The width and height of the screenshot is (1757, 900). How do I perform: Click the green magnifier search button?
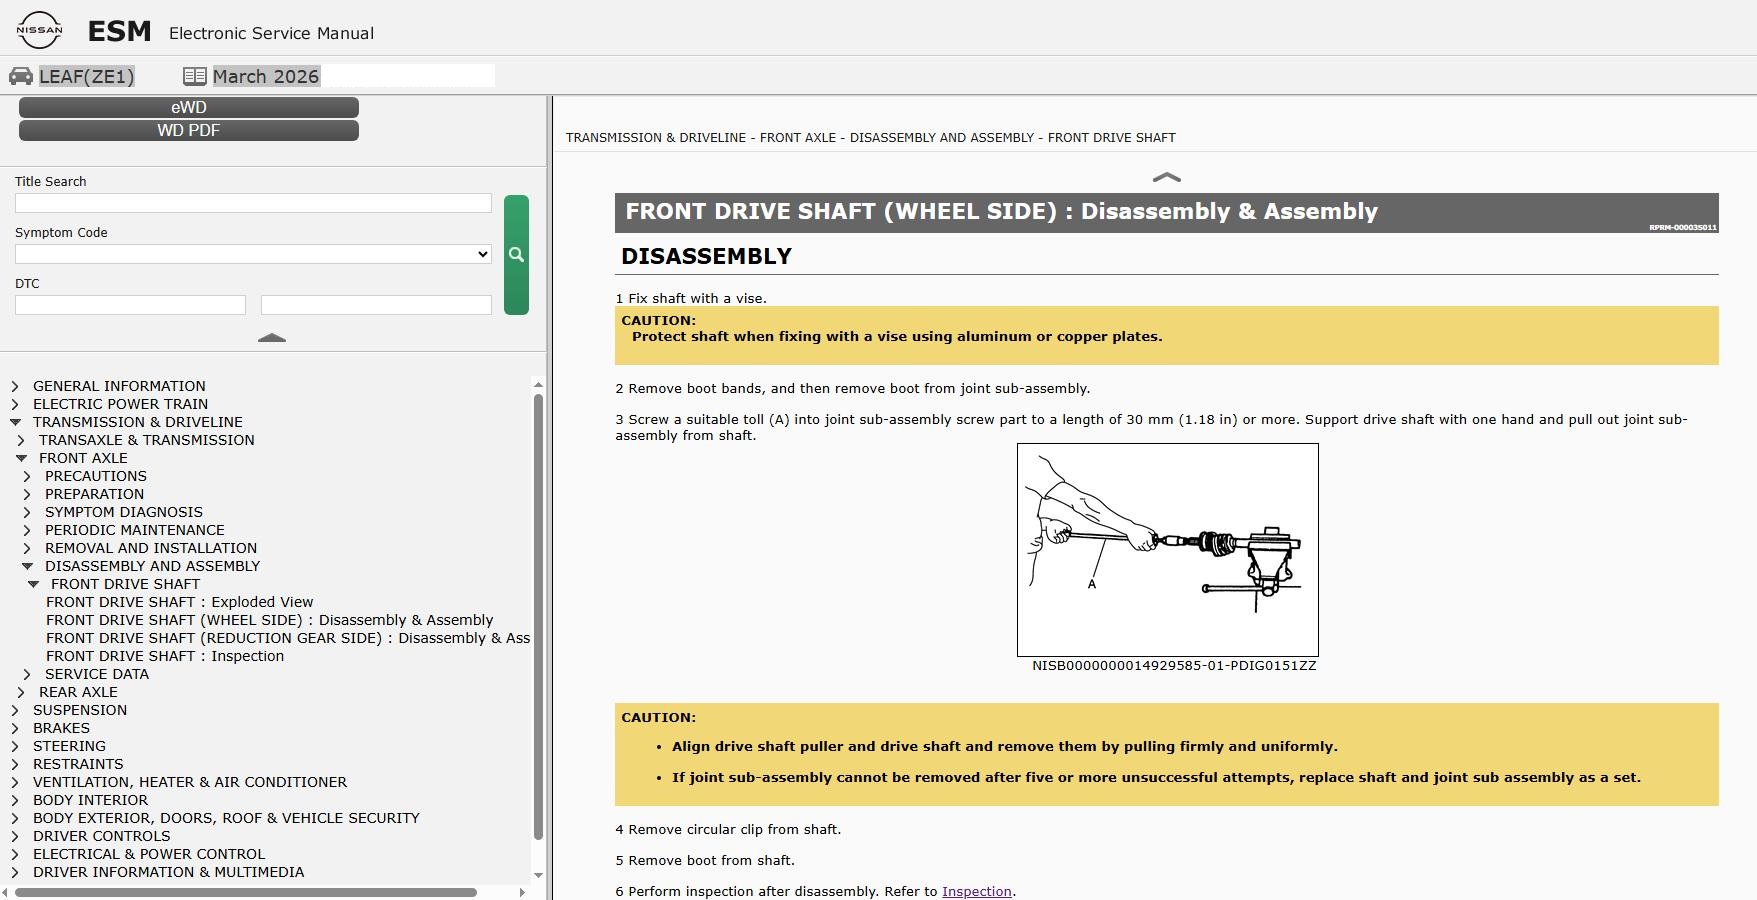(516, 255)
